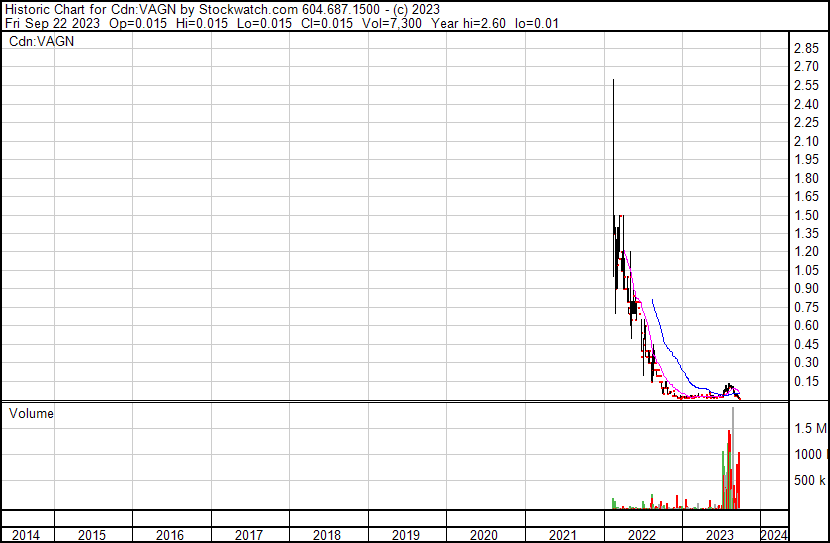The height and width of the screenshot is (543, 830).
Task: Click the Cdn:VAGN chart symbol label
Action: (41, 41)
